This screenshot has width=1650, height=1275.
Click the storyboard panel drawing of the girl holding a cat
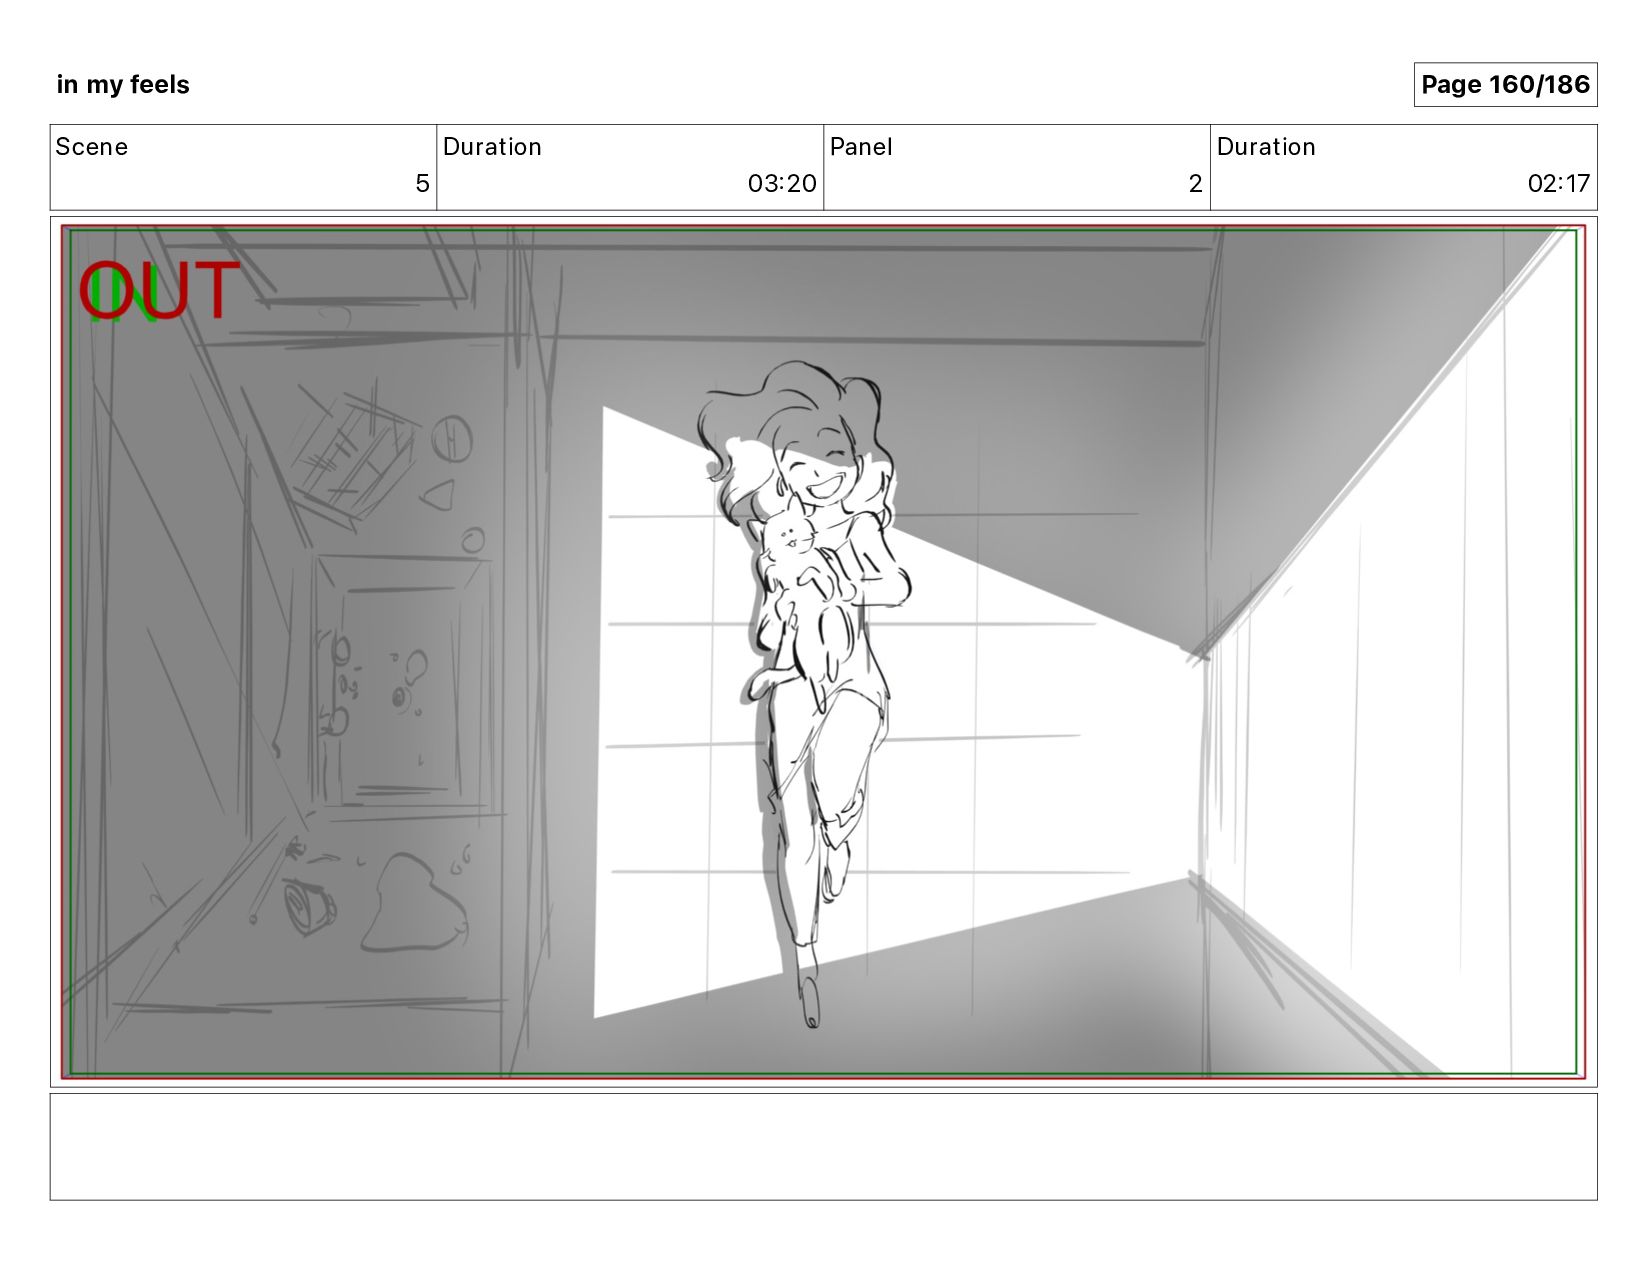tap(823, 652)
